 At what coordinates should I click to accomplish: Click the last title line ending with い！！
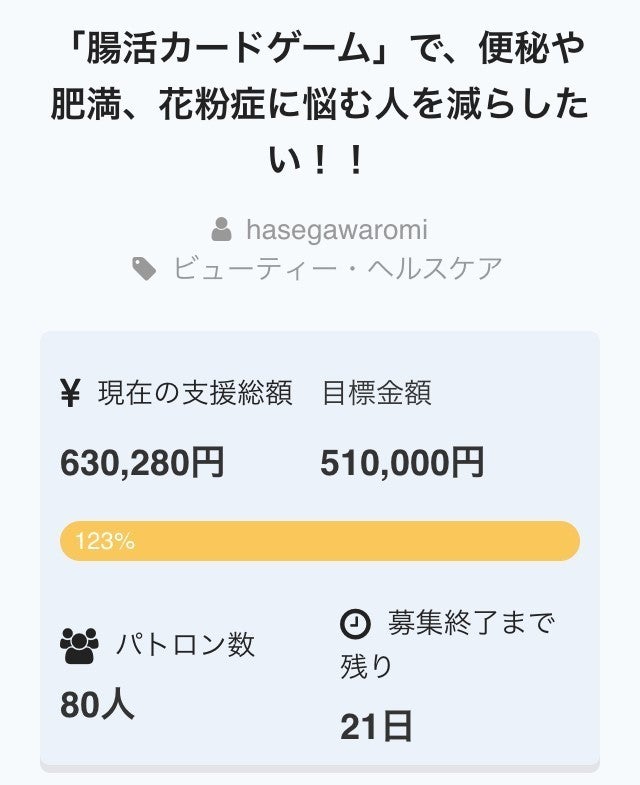320,161
